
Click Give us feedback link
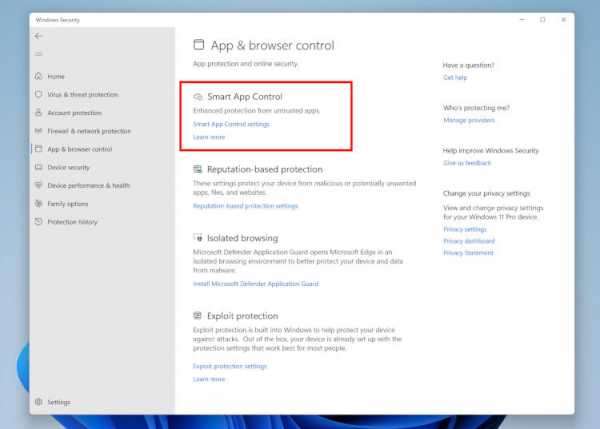pyautogui.click(x=467, y=163)
